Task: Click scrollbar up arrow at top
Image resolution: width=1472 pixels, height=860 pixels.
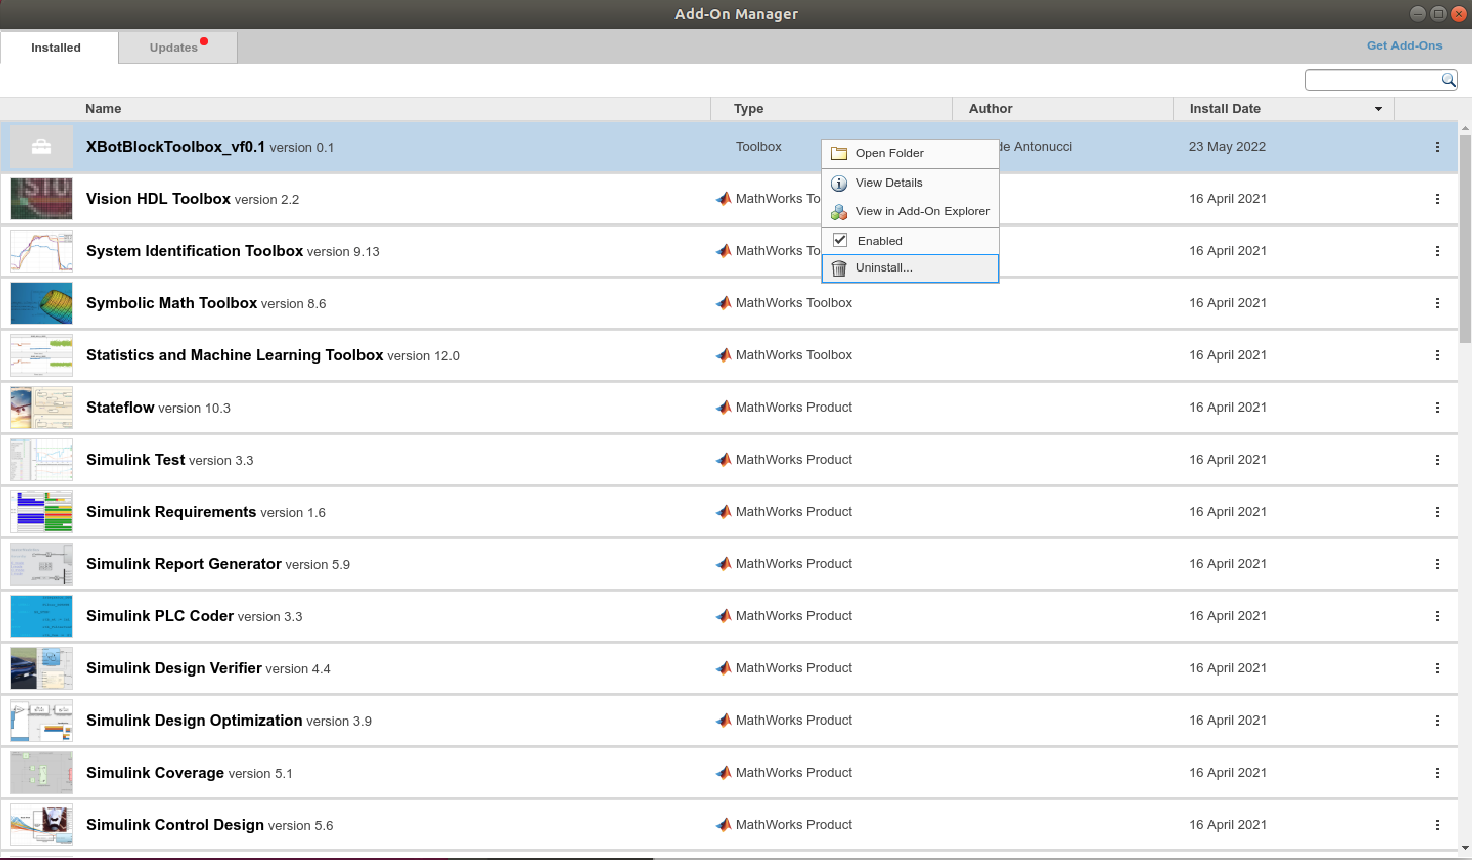Action: coord(1465,128)
